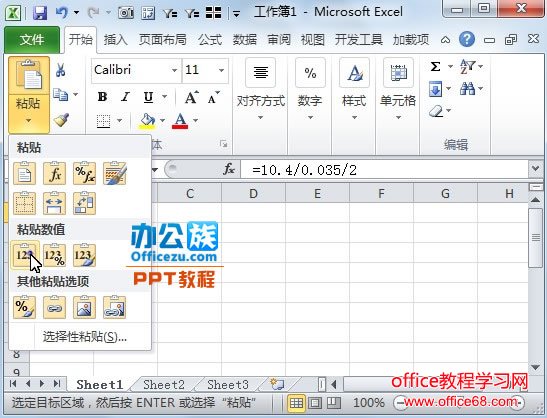The width and height of the screenshot is (547, 418).
Task: Toggle Underline formatting
Action: pos(149,97)
